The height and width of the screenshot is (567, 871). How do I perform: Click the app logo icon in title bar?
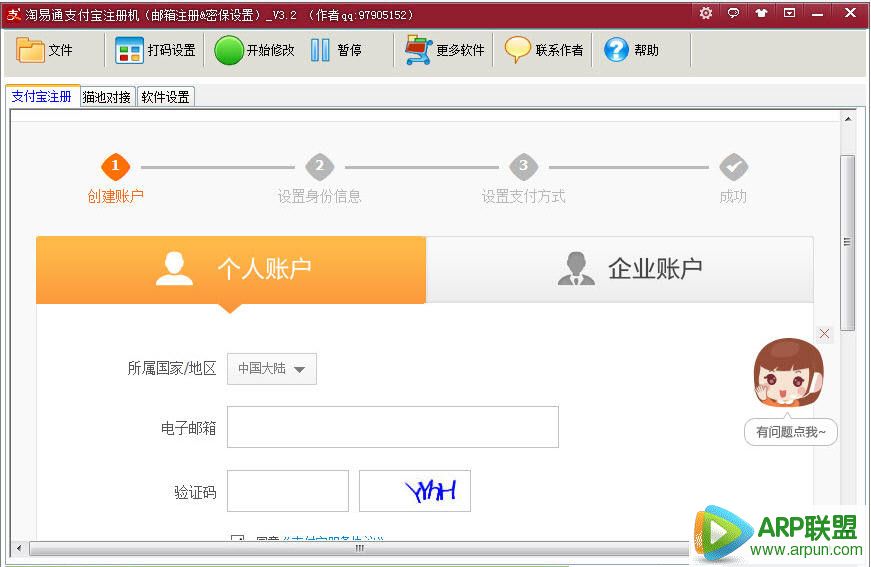[13, 14]
